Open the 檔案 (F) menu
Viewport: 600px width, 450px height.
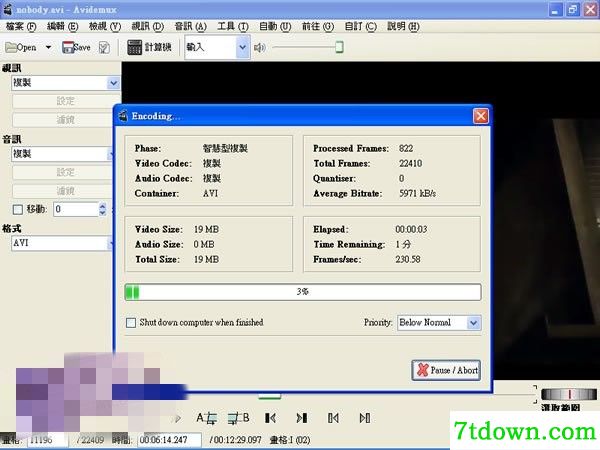pos(21,26)
